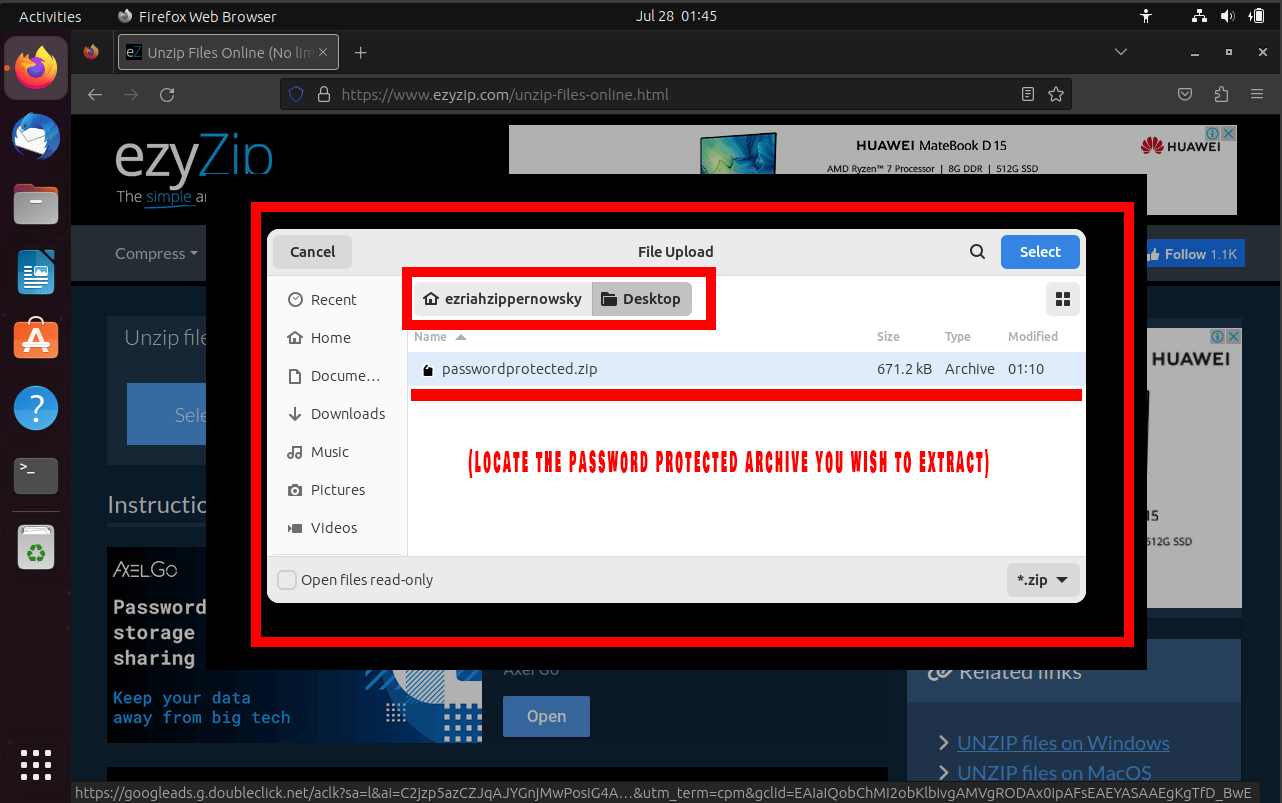The width and height of the screenshot is (1282, 803).
Task: Bookmark the page with the star icon
Action: point(1057,93)
